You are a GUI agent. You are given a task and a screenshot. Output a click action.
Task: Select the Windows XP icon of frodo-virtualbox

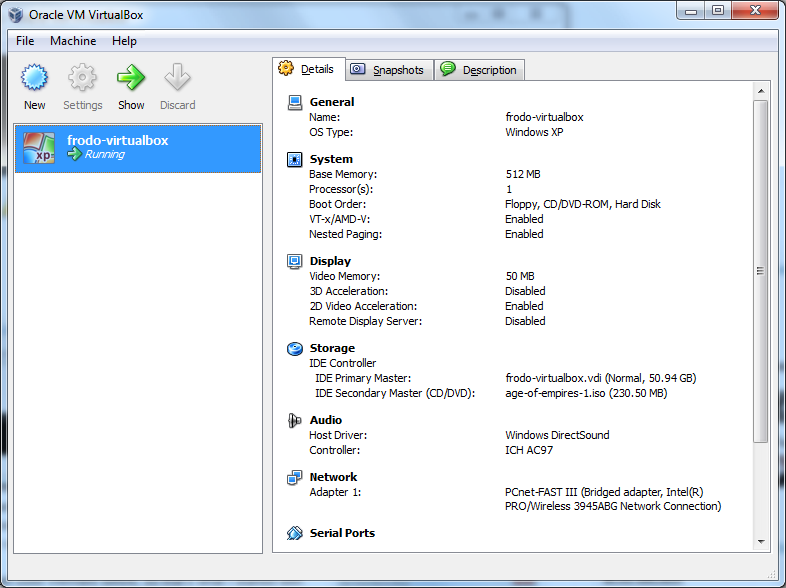click(x=39, y=148)
